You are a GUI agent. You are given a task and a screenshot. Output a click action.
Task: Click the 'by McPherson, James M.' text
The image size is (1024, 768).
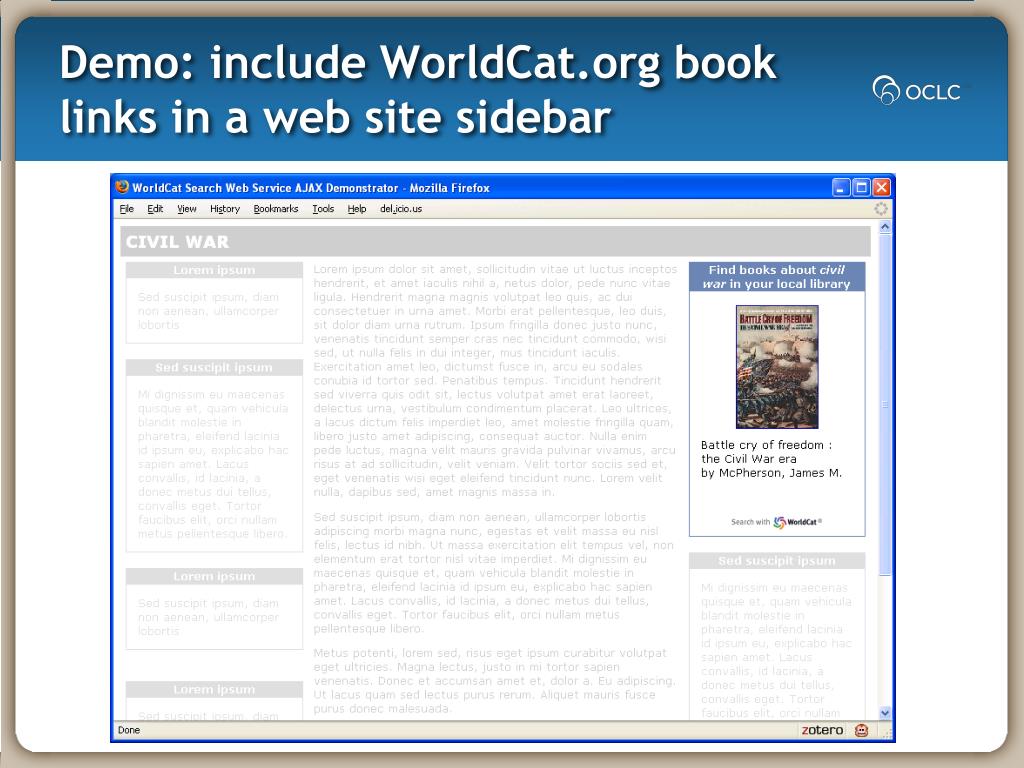pos(771,473)
